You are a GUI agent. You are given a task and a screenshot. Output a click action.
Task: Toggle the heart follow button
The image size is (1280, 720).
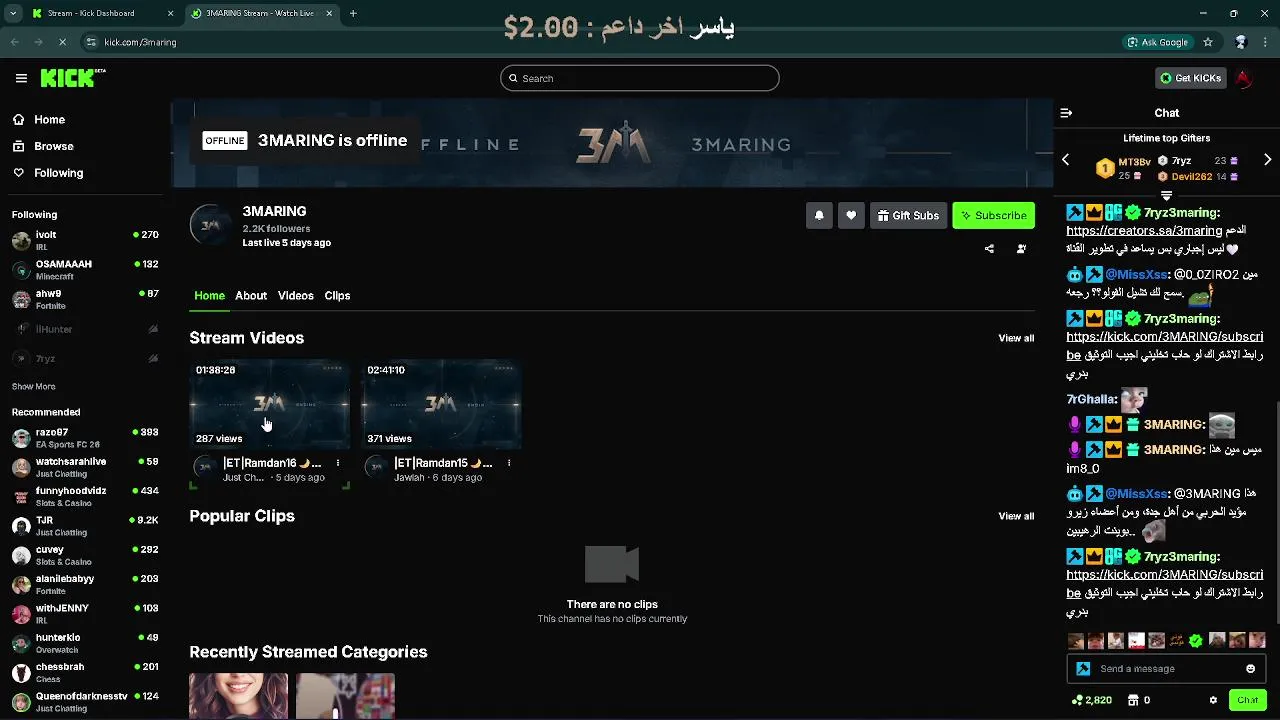coord(851,215)
